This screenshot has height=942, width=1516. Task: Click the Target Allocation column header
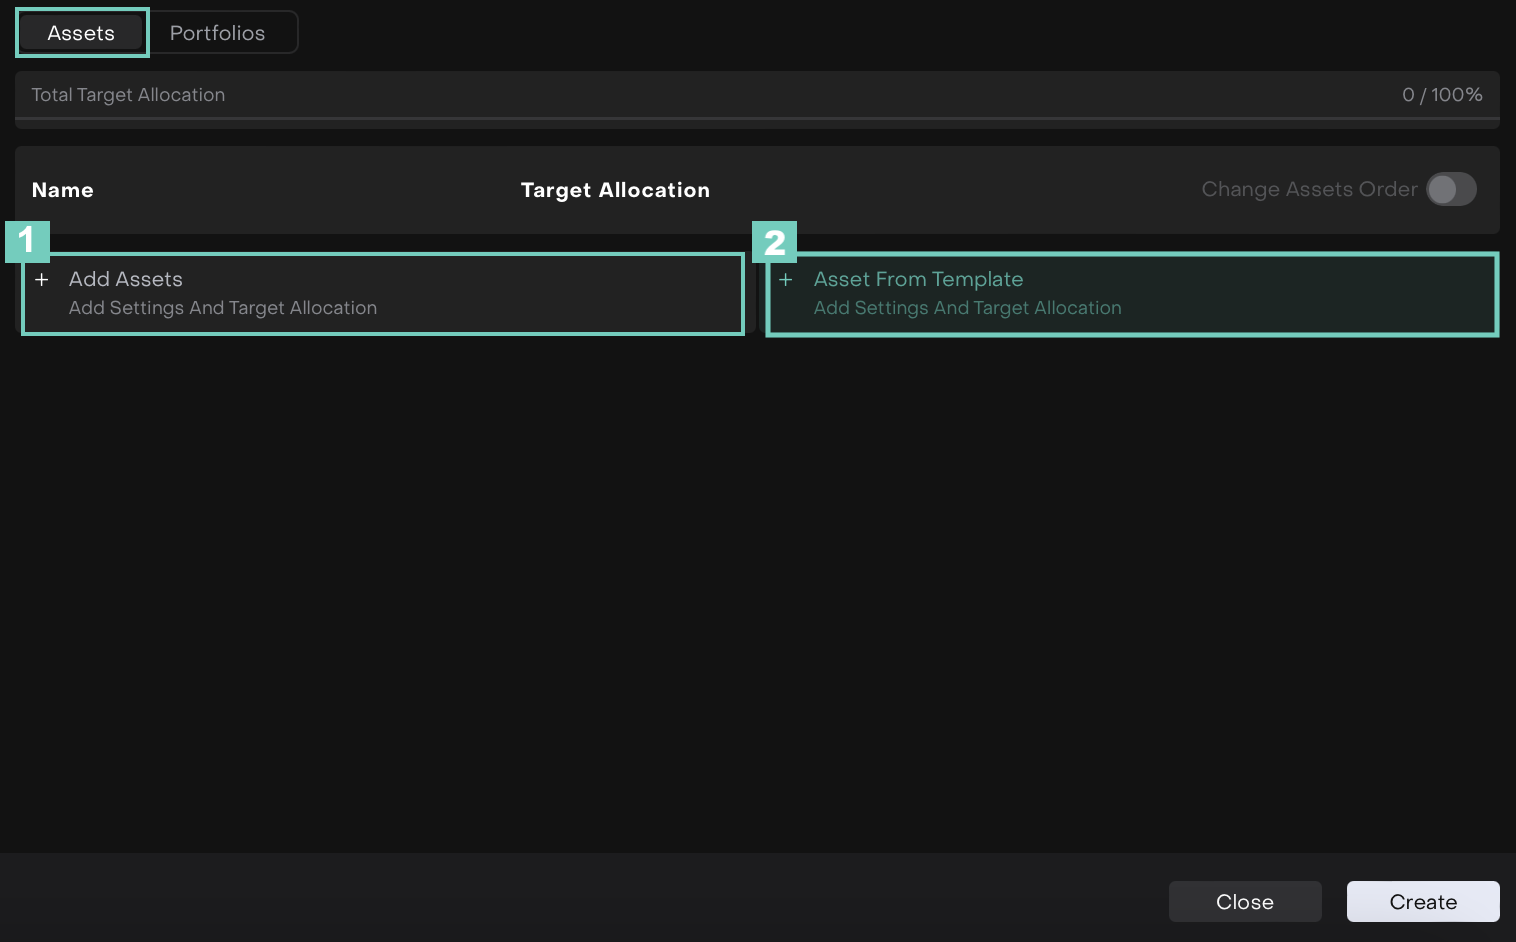615,190
